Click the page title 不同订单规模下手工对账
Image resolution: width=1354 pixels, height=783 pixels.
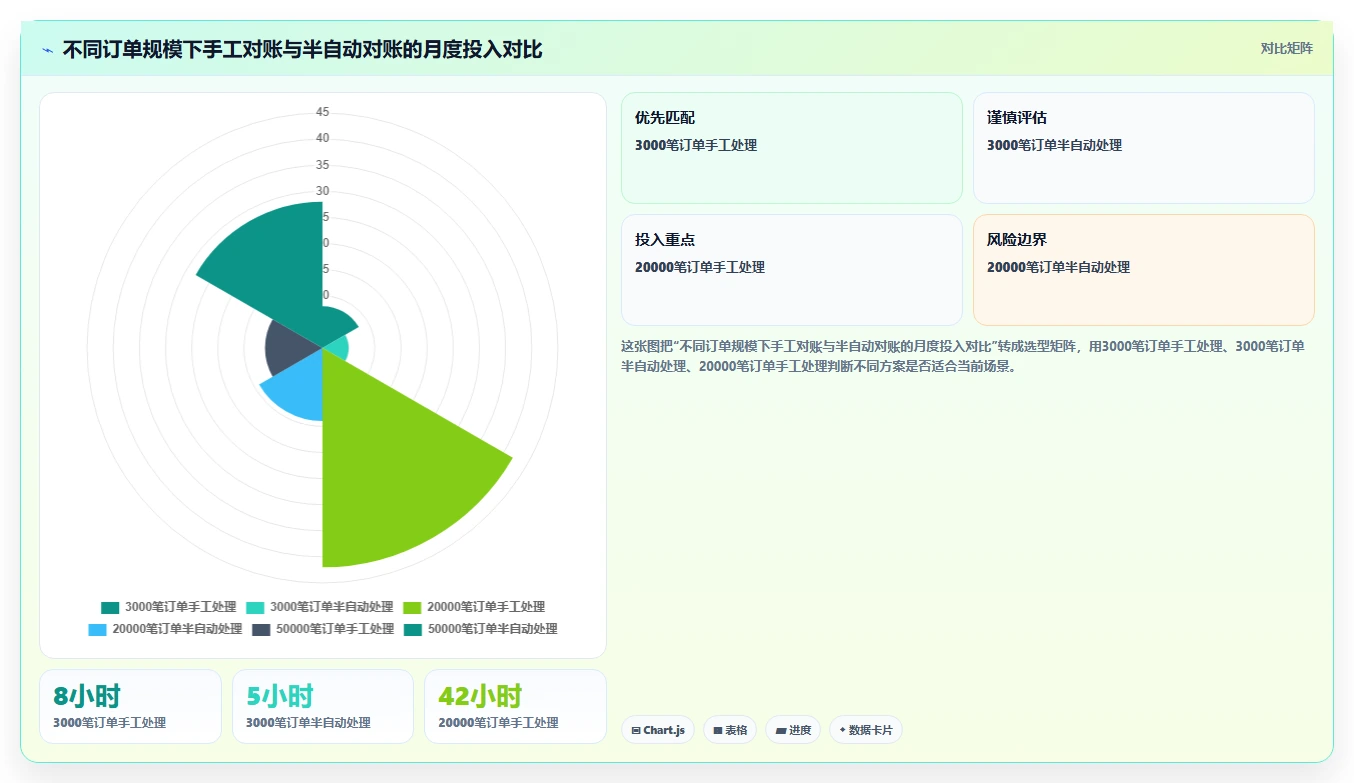[302, 49]
